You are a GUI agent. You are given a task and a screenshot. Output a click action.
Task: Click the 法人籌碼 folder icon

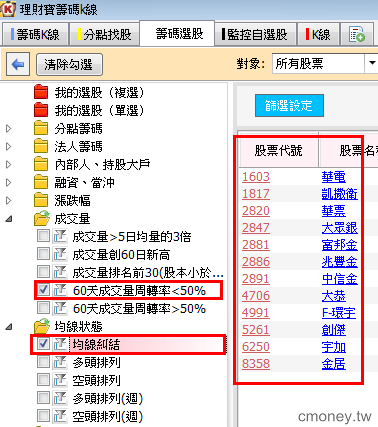tap(41, 146)
